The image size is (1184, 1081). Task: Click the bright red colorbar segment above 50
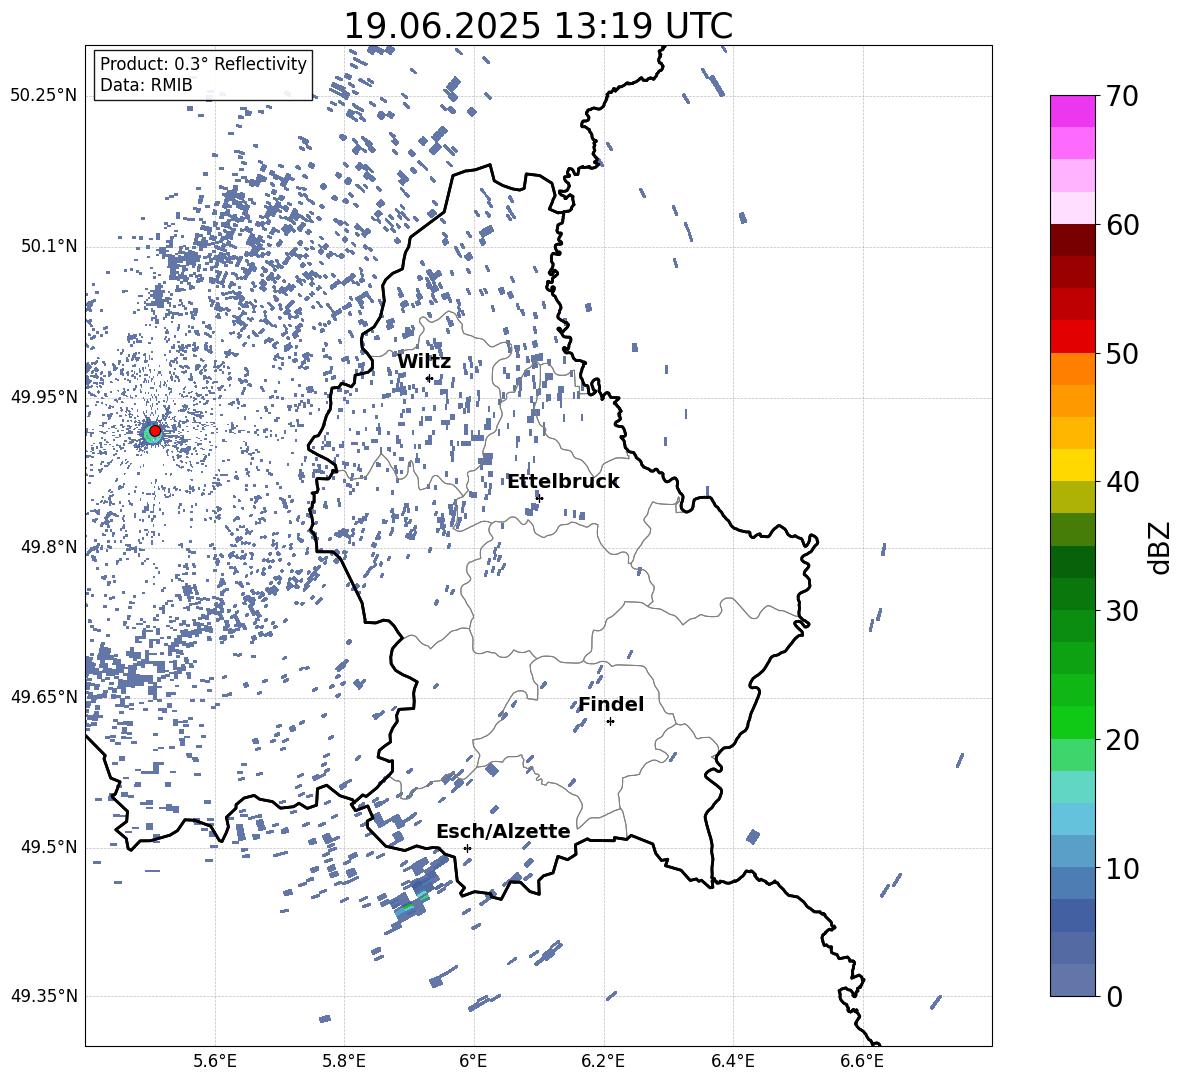click(1072, 337)
